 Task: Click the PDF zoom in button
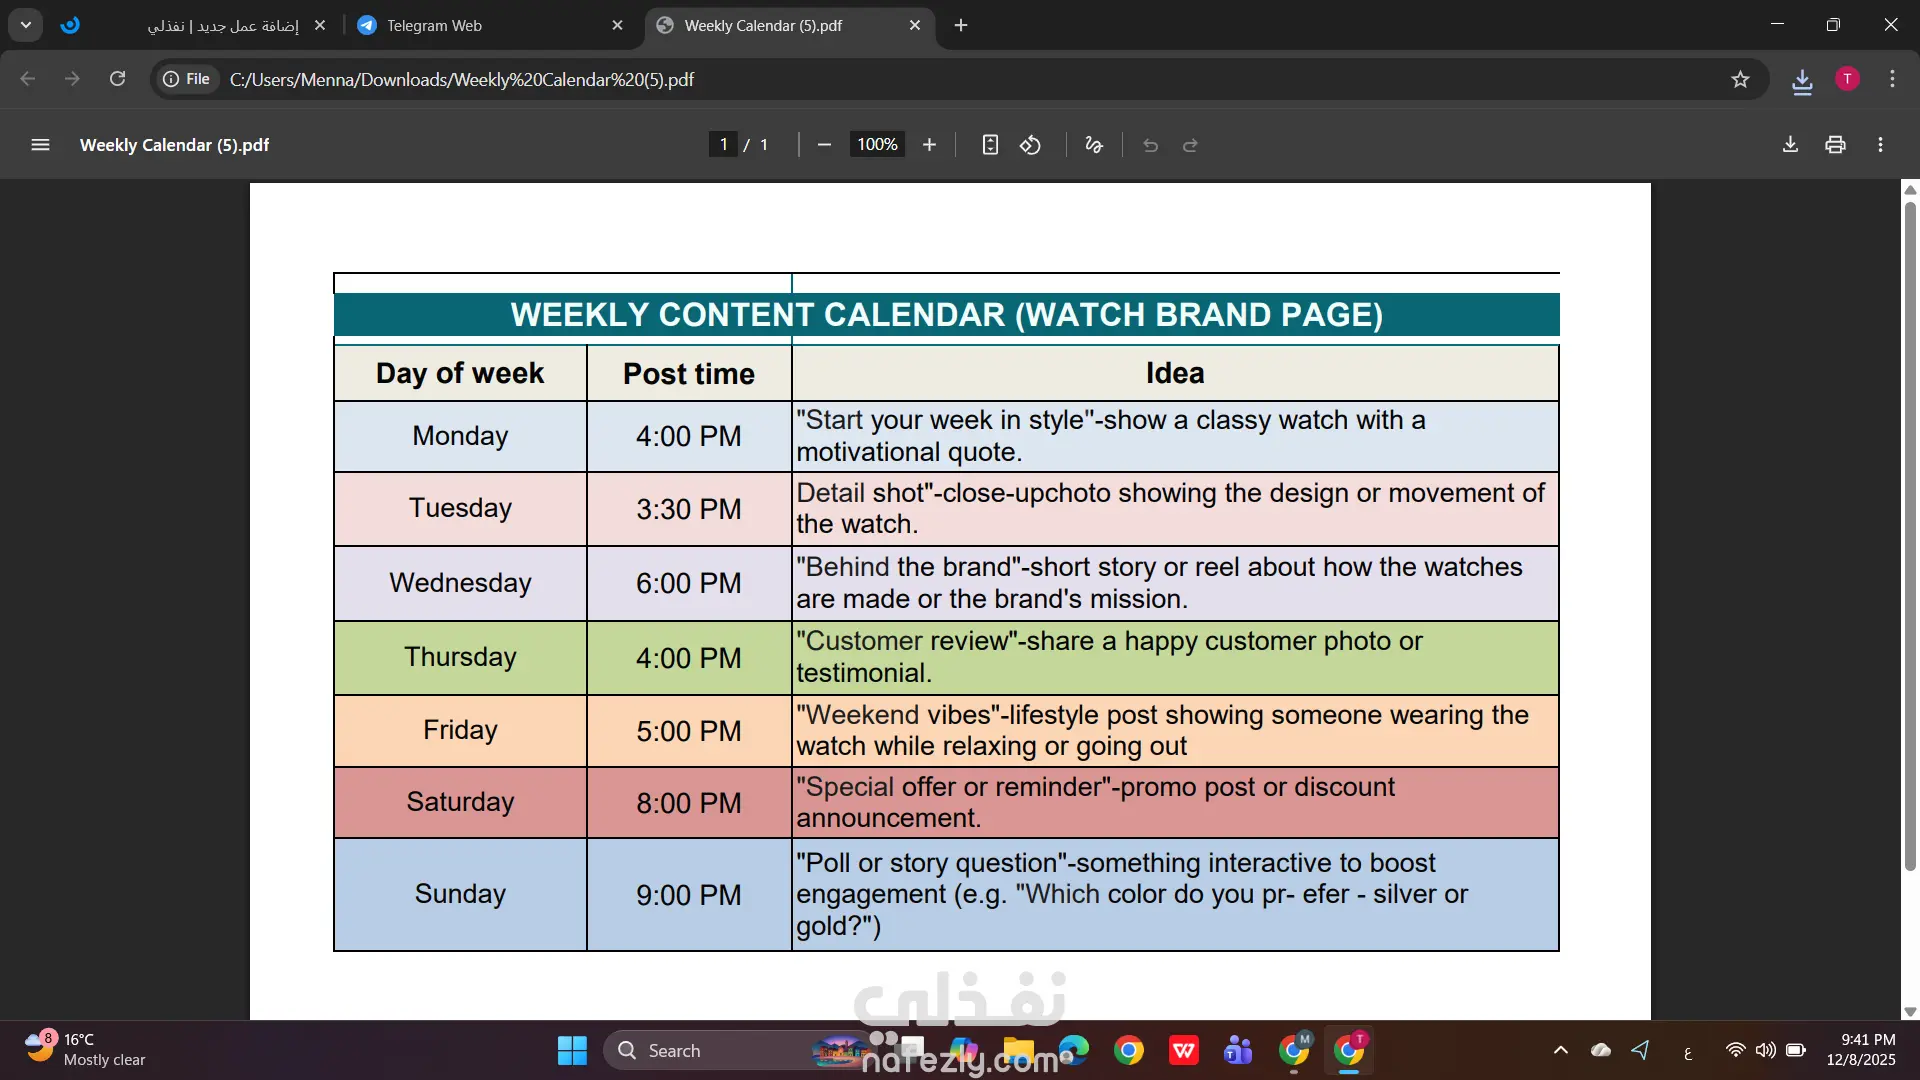click(x=929, y=145)
